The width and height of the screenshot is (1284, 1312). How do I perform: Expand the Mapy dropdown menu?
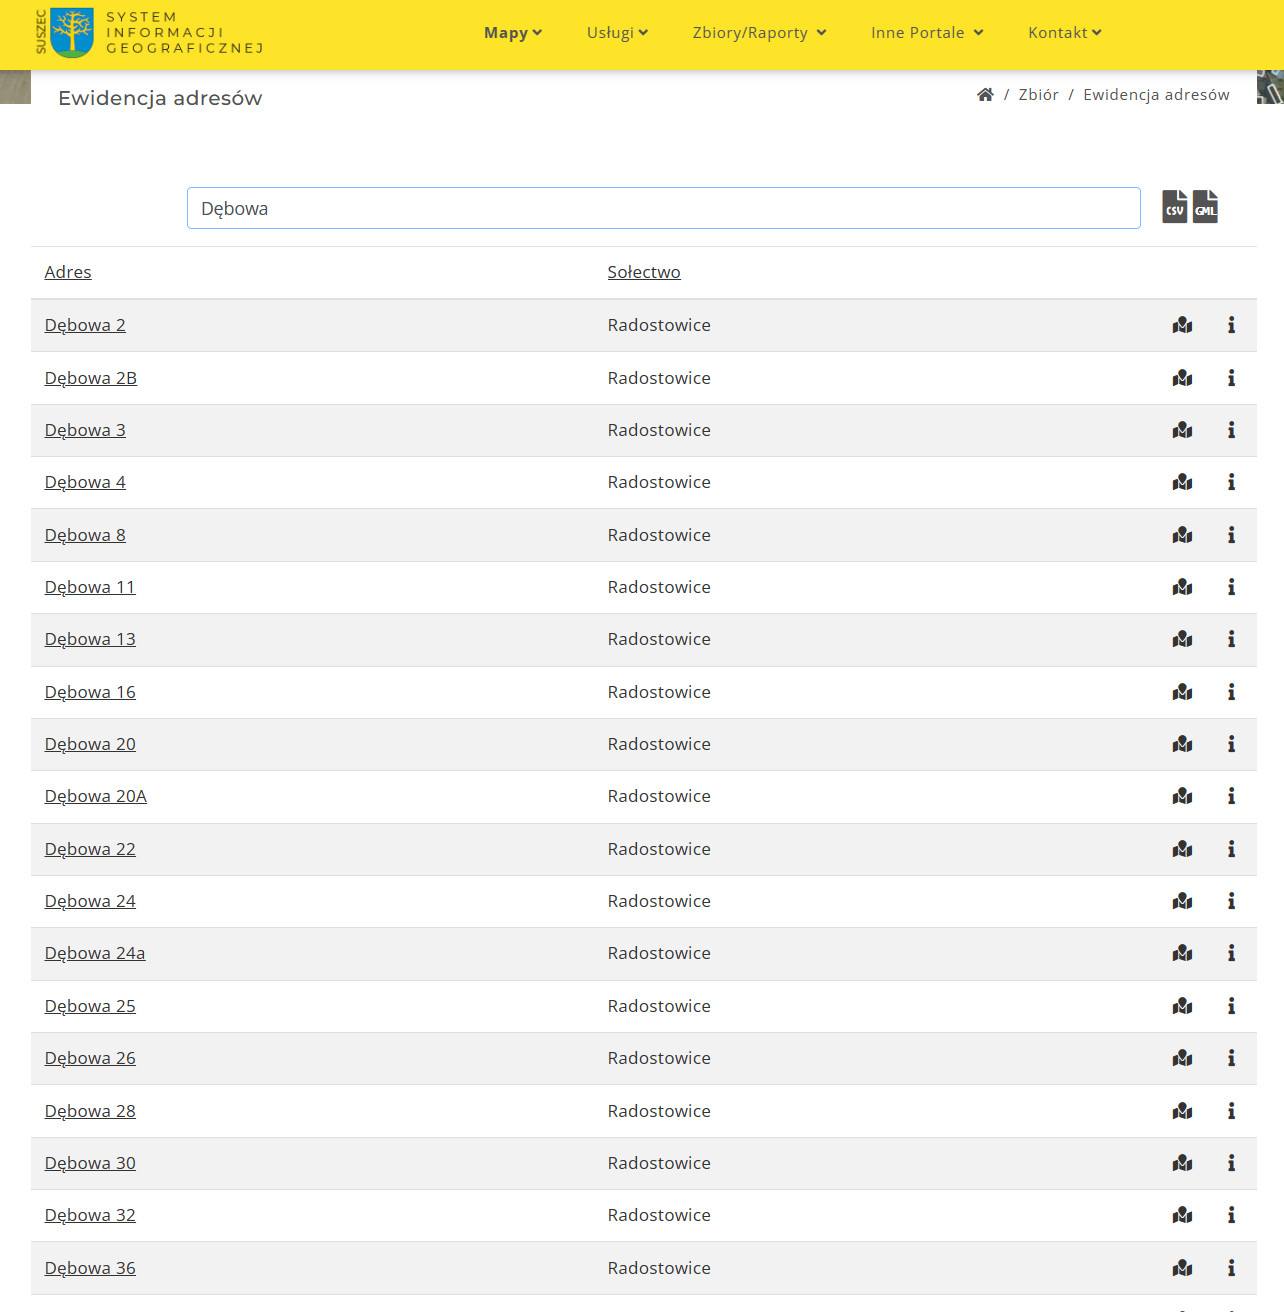[512, 33]
